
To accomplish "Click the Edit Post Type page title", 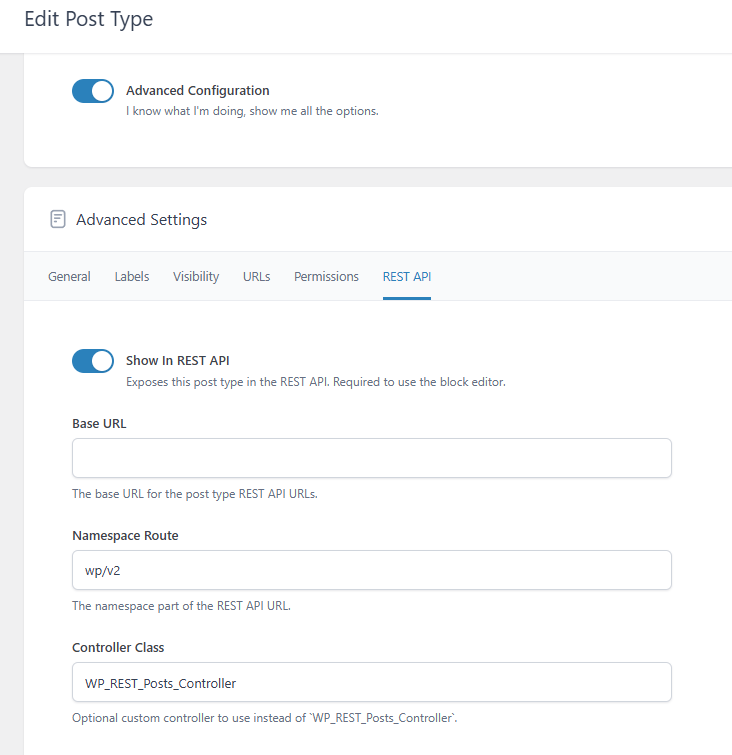I will click(x=89, y=19).
